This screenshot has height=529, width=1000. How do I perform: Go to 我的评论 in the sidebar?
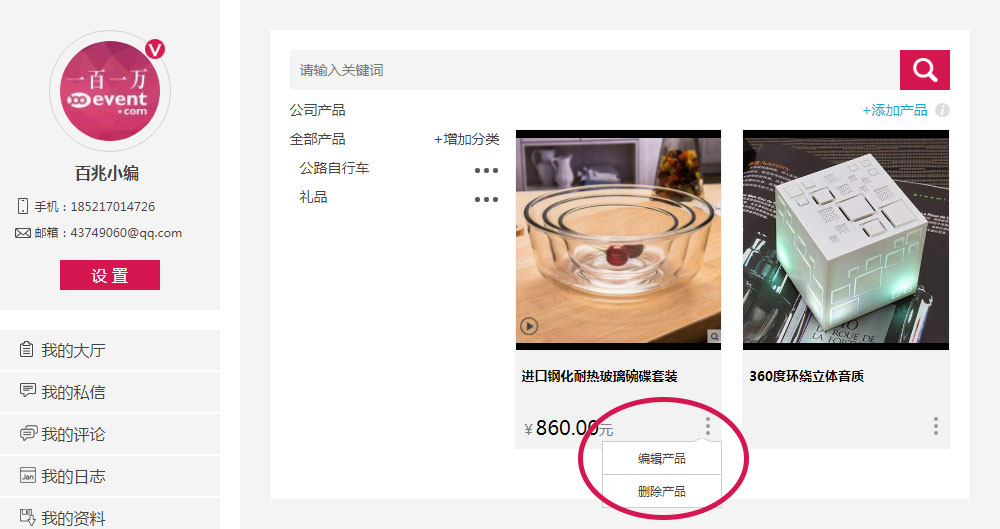tap(110, 434)
